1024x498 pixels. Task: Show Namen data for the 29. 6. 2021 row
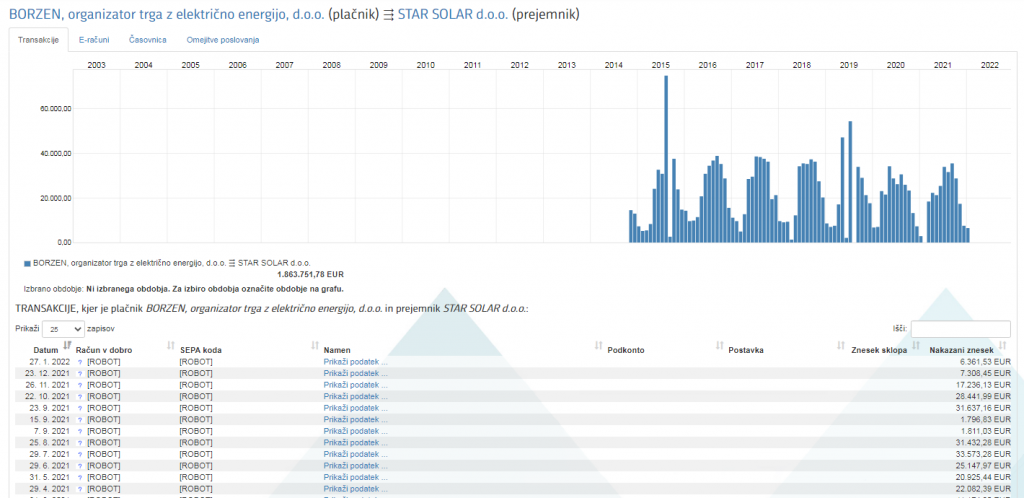pos(355,465)
